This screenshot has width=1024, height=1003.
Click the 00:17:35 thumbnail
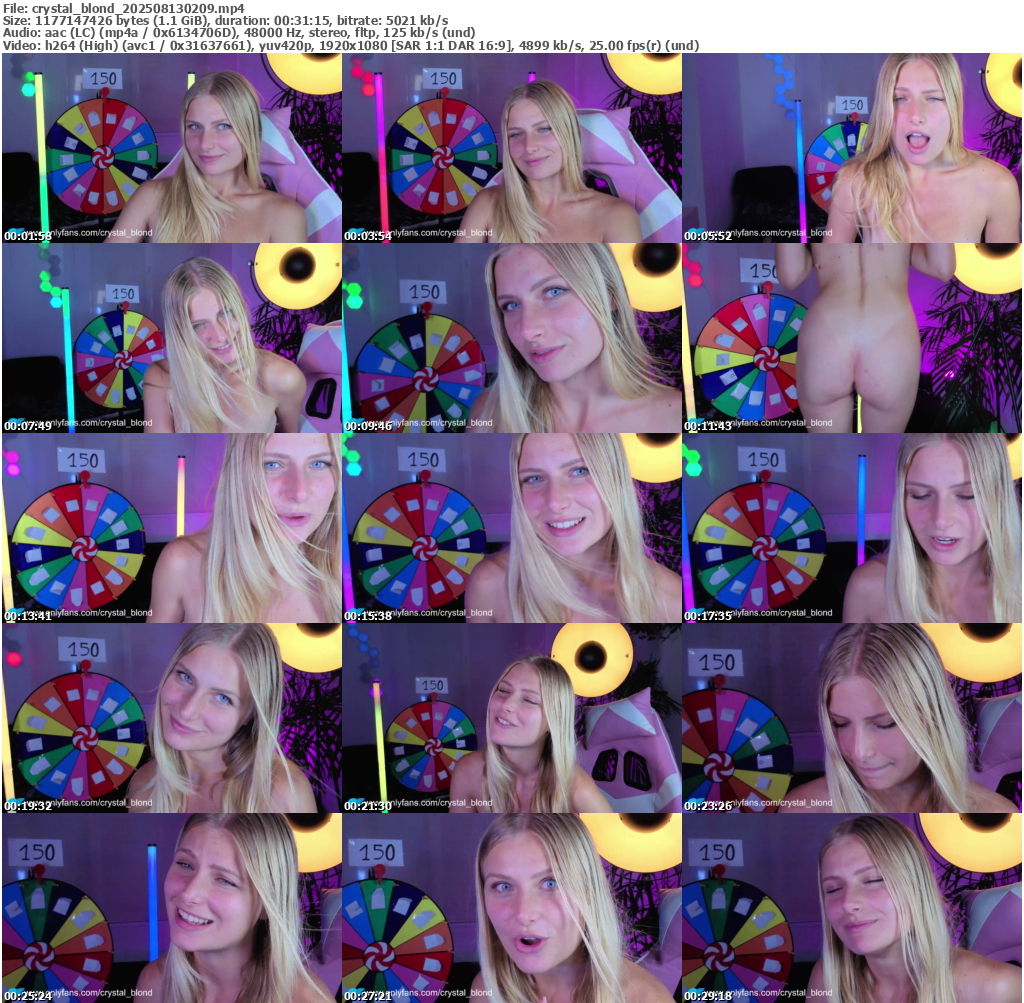point(852,528)
